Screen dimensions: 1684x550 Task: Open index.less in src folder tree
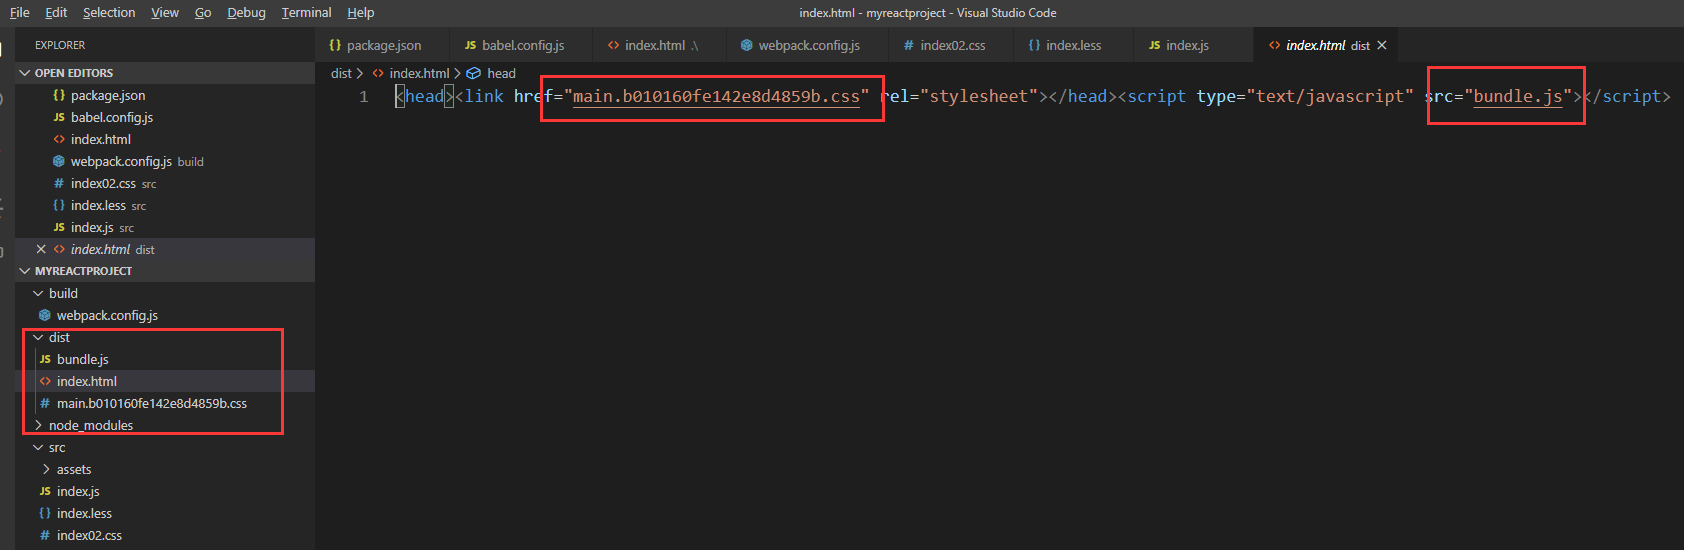(85, 513)
